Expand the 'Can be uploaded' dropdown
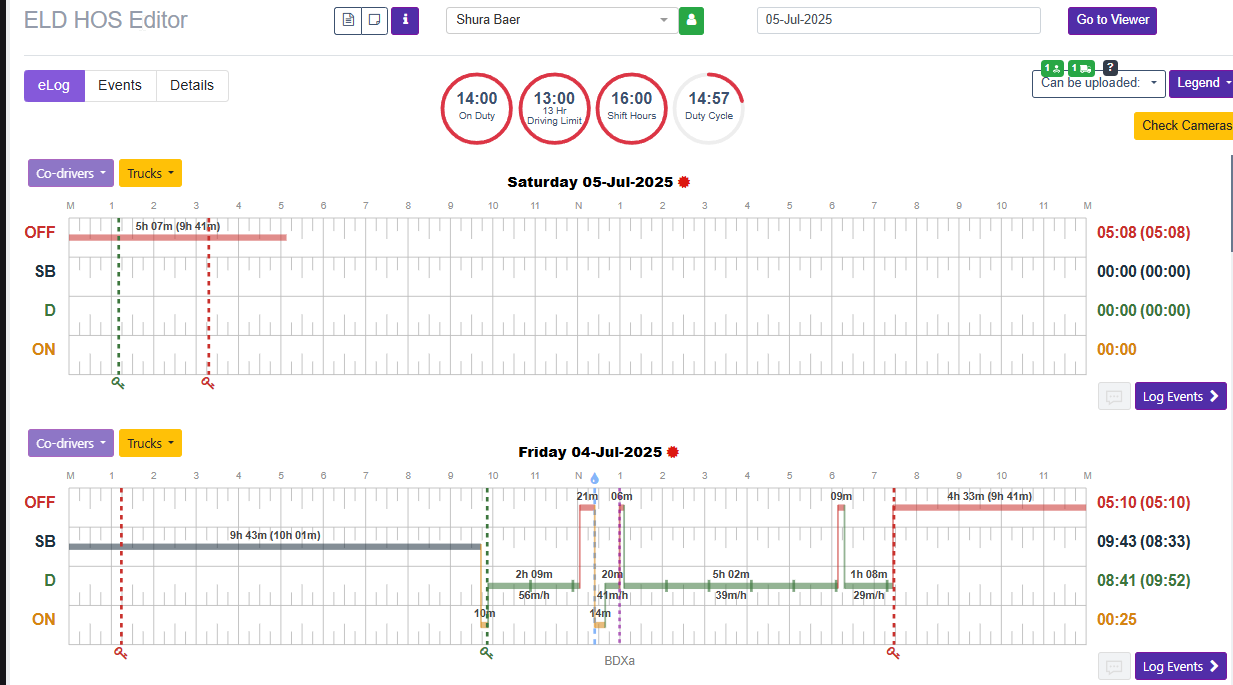 (x=1099, y=83)
